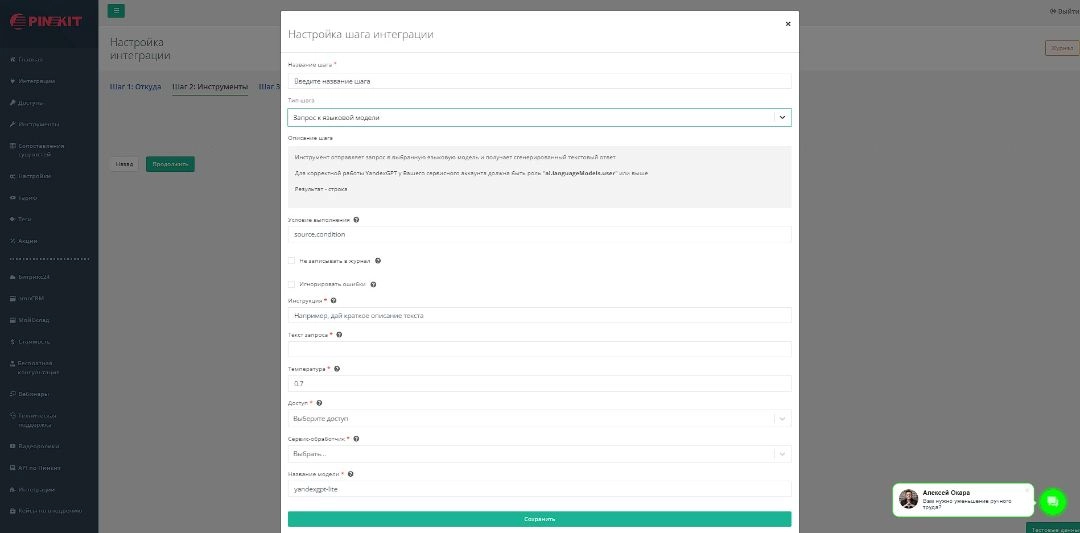Focus the 'Температура' value field
The width and height of the screenshot is (1080, 533).
tap(539, 383)
